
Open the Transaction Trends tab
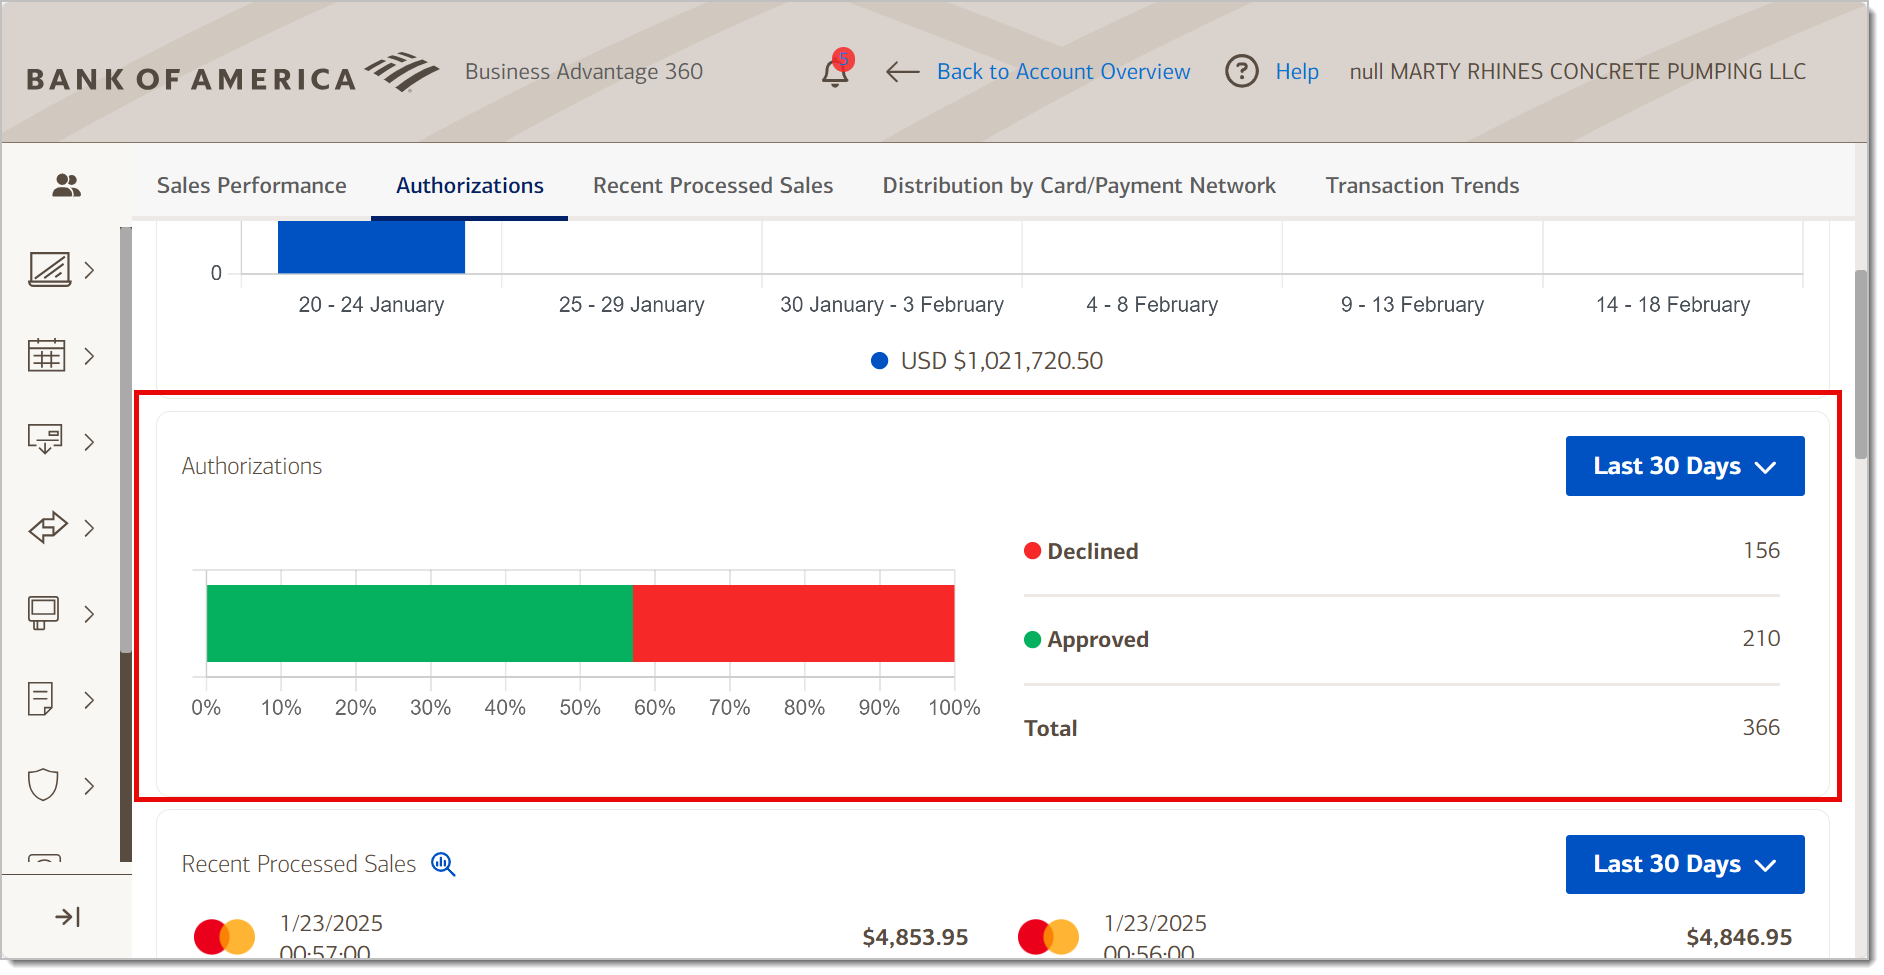1422,185
